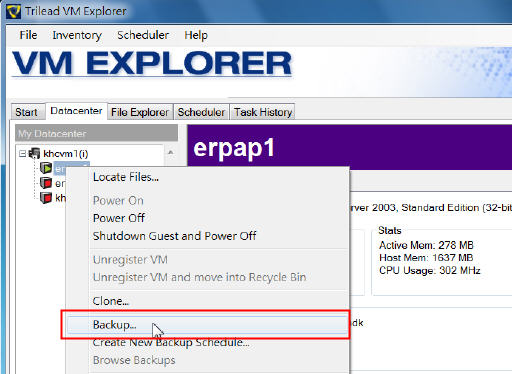
Task: Choose Locate Files... in context menu
Action: click(x=126, y=177)
